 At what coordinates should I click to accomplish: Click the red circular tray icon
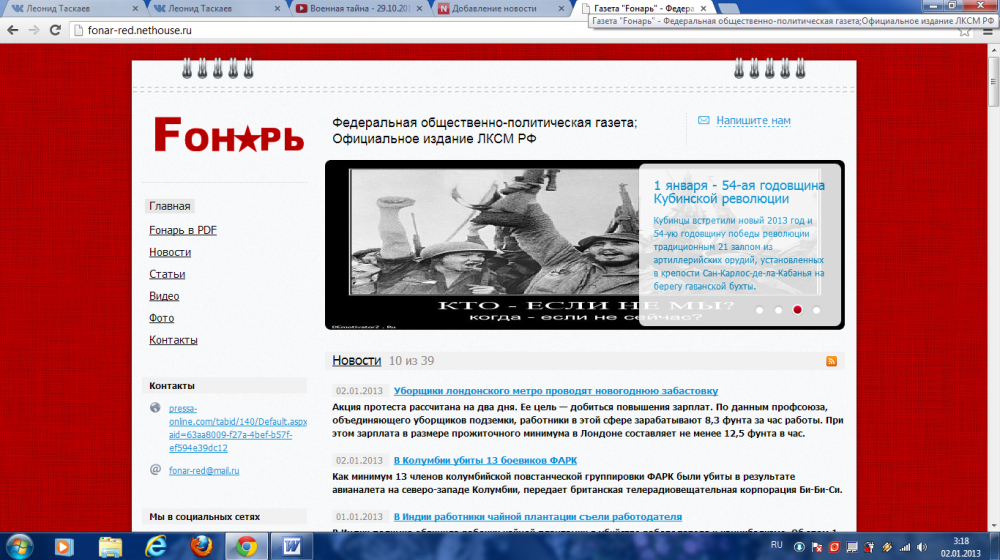point(834,547)
